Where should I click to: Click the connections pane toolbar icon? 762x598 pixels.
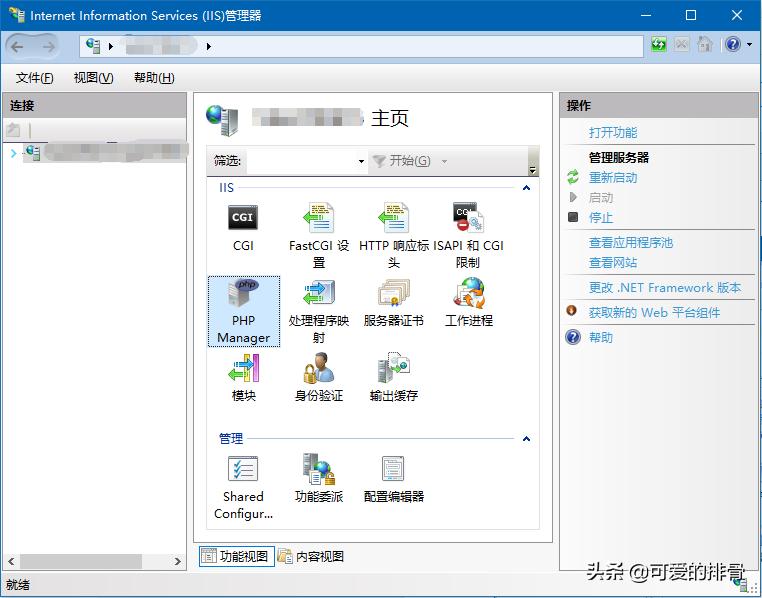click(13, 130)
